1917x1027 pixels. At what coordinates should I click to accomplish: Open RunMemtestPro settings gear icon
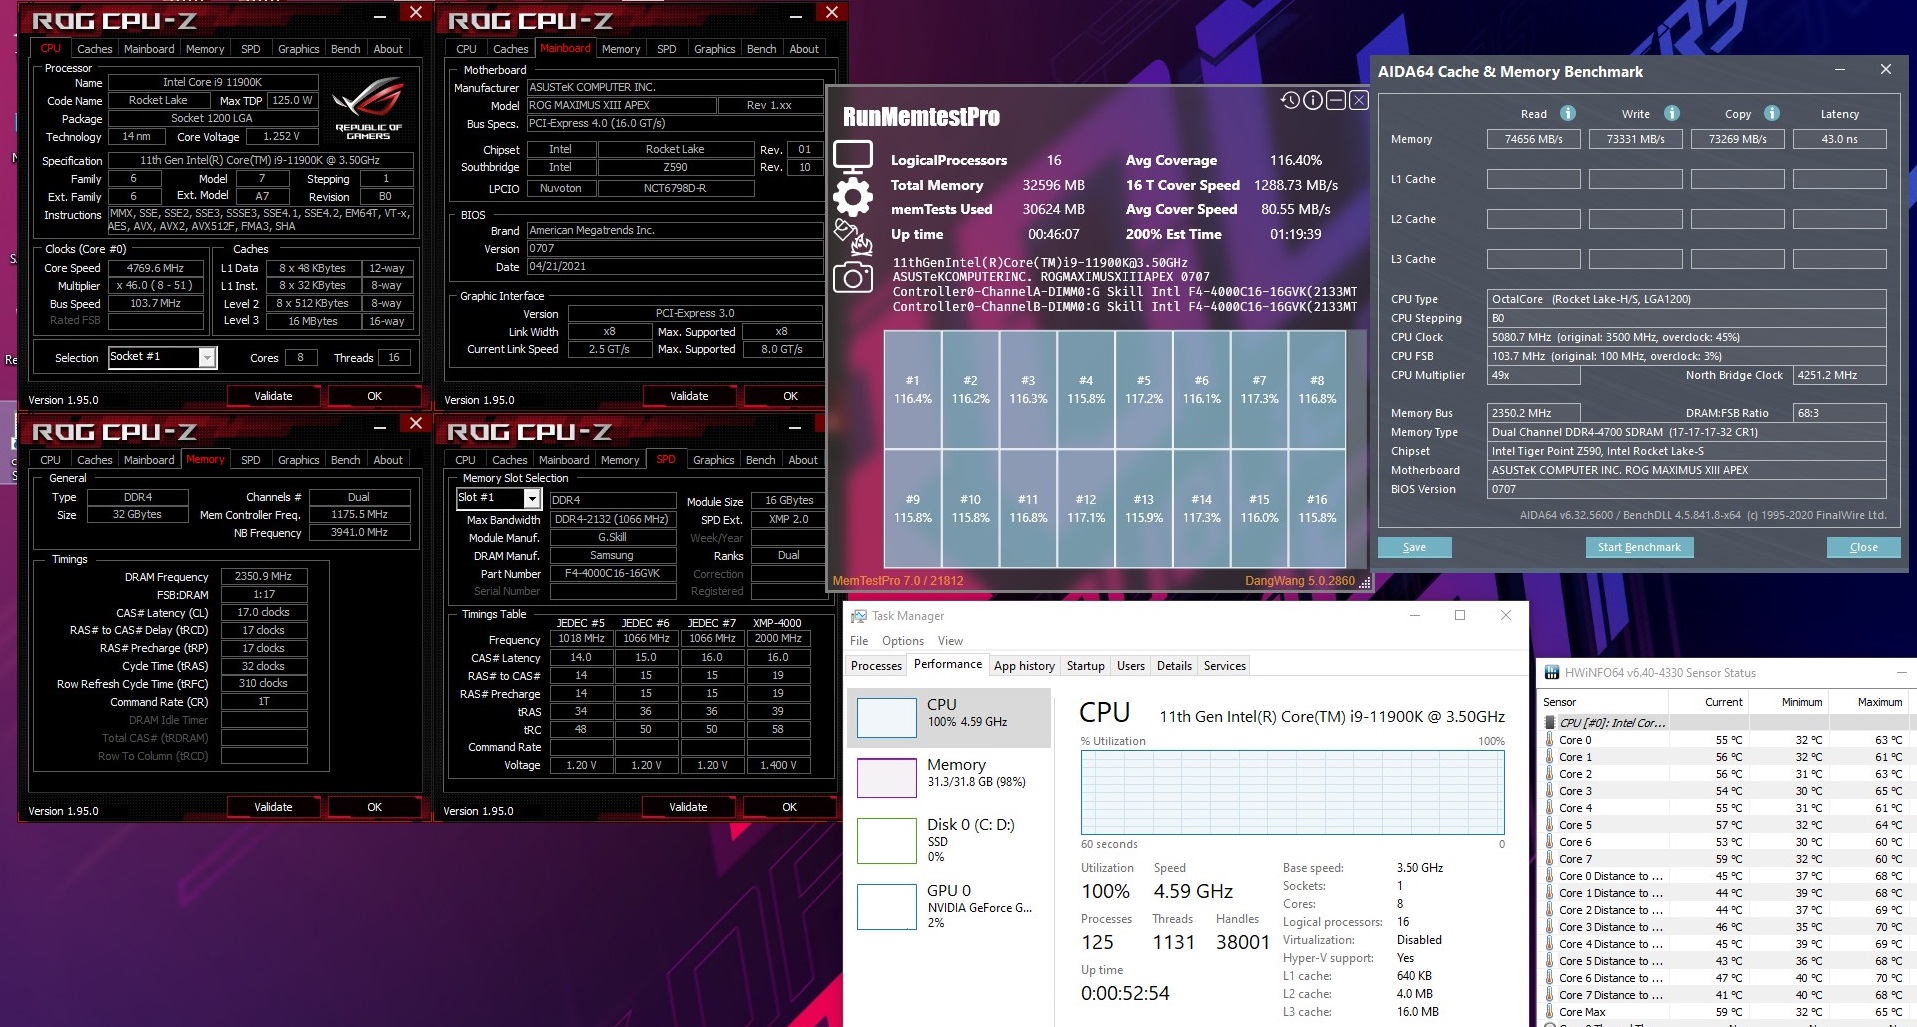pos(853,197)
